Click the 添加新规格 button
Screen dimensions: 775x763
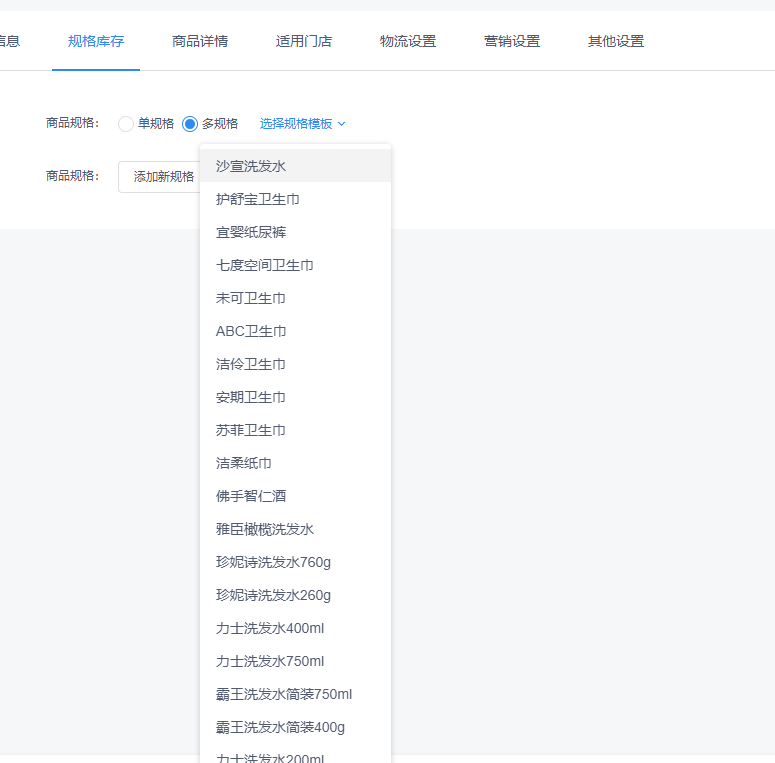coord(159,176)
